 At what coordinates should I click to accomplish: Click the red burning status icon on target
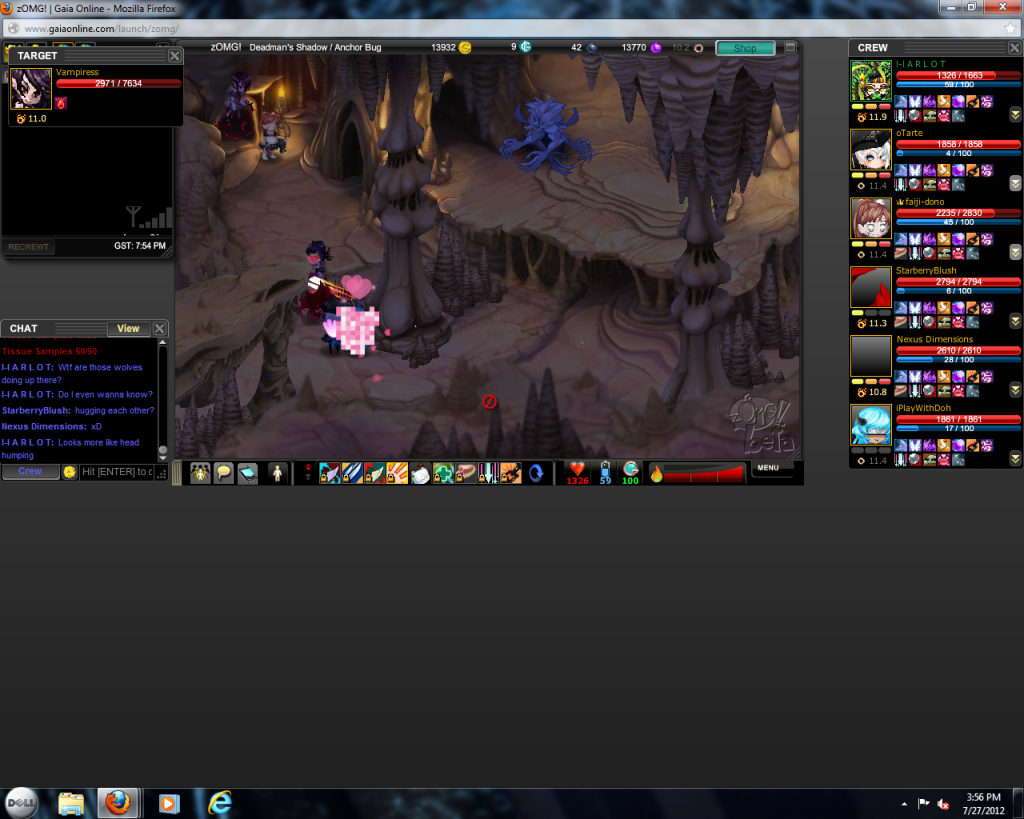click(x=61, y=103)
